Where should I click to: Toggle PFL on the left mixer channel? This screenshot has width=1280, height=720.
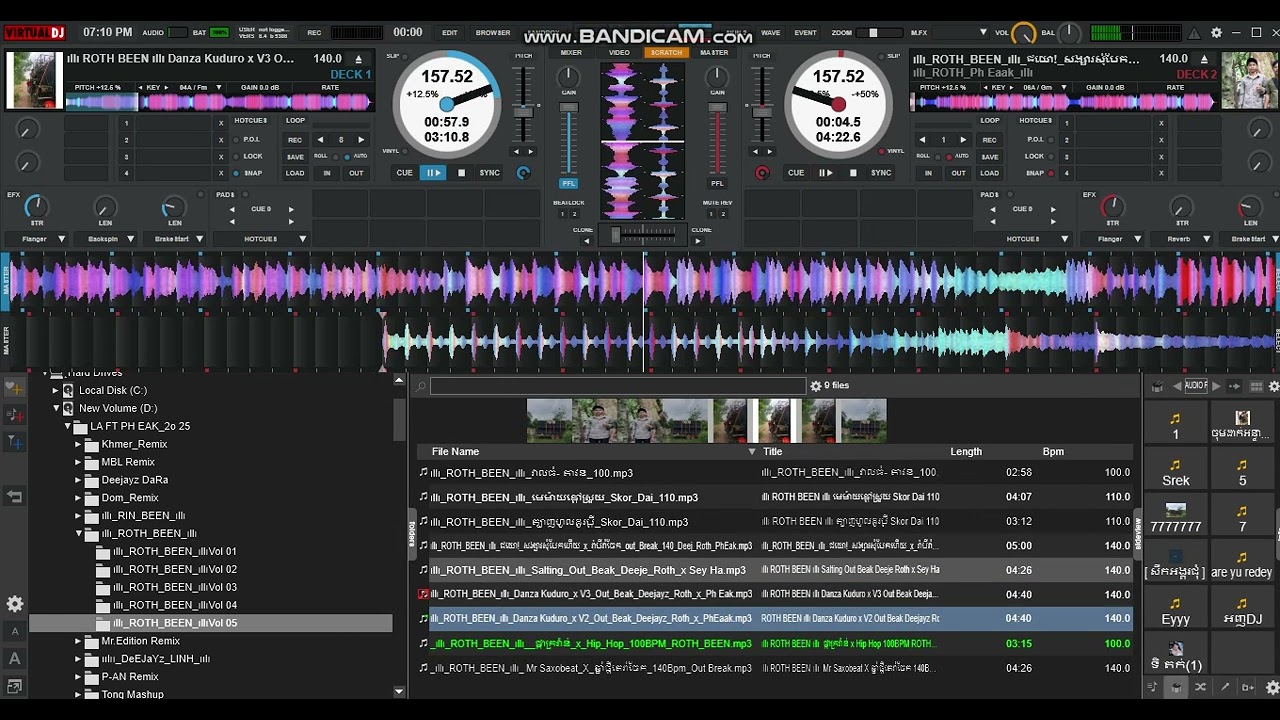click(x=568, y=183)
